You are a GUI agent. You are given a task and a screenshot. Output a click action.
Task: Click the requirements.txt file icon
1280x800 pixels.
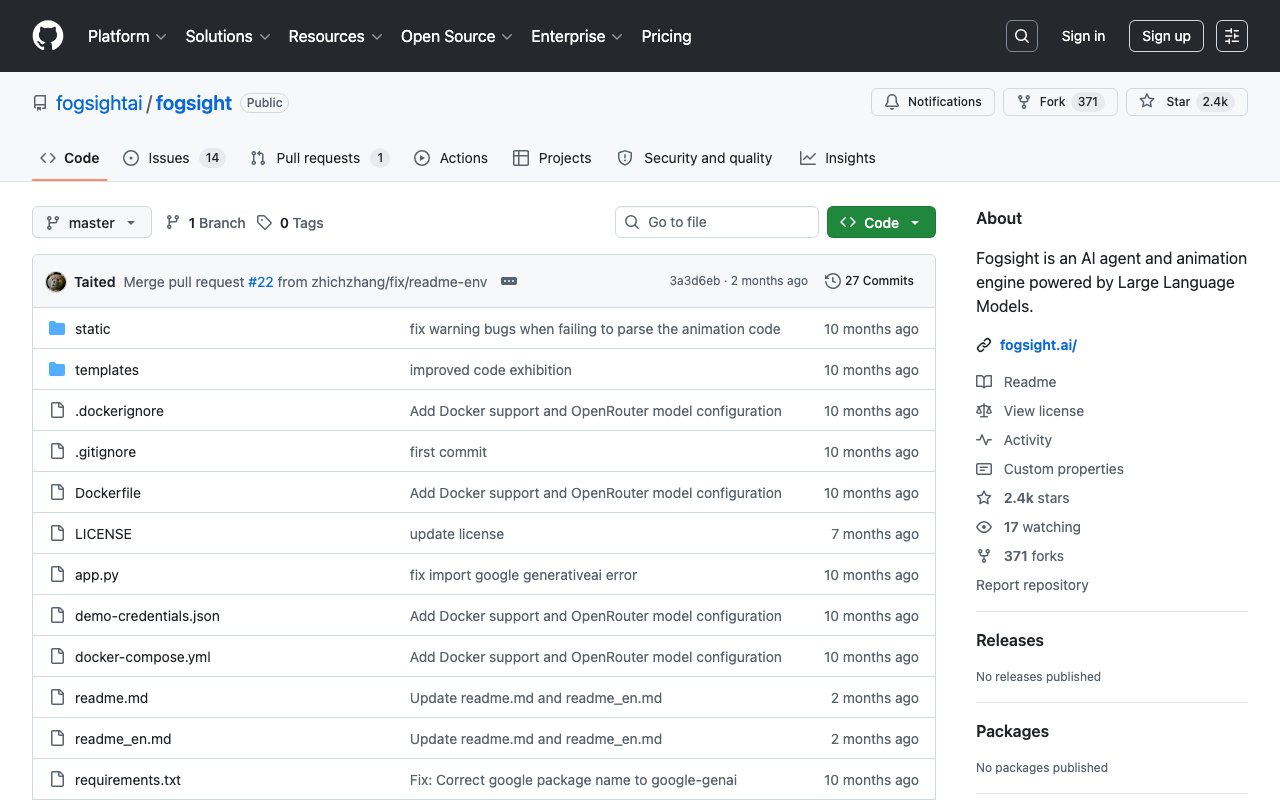point(57,780)
